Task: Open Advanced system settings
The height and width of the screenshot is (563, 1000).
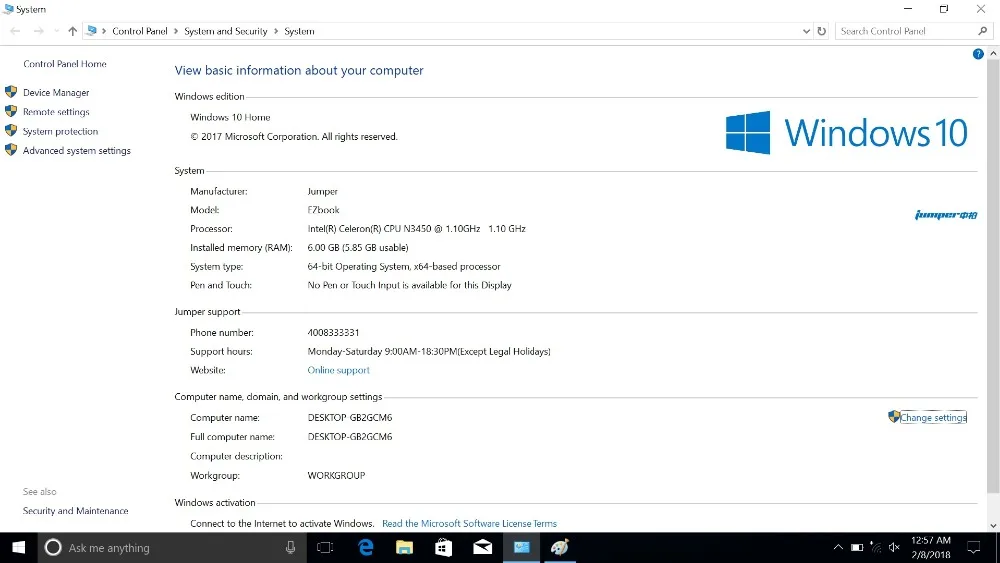Action: point(77,150)
